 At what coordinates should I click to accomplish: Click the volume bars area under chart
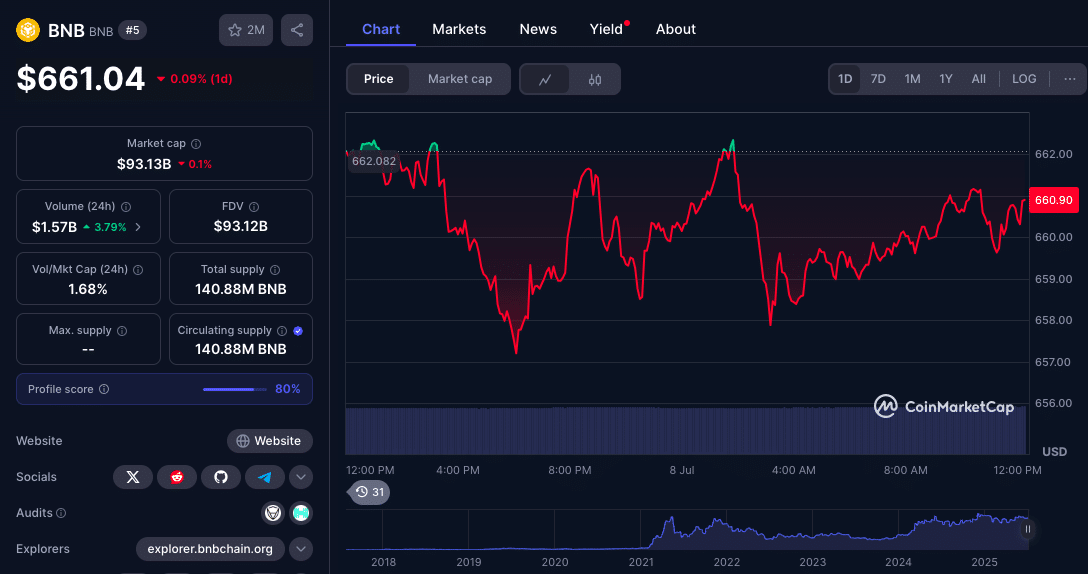686,431
